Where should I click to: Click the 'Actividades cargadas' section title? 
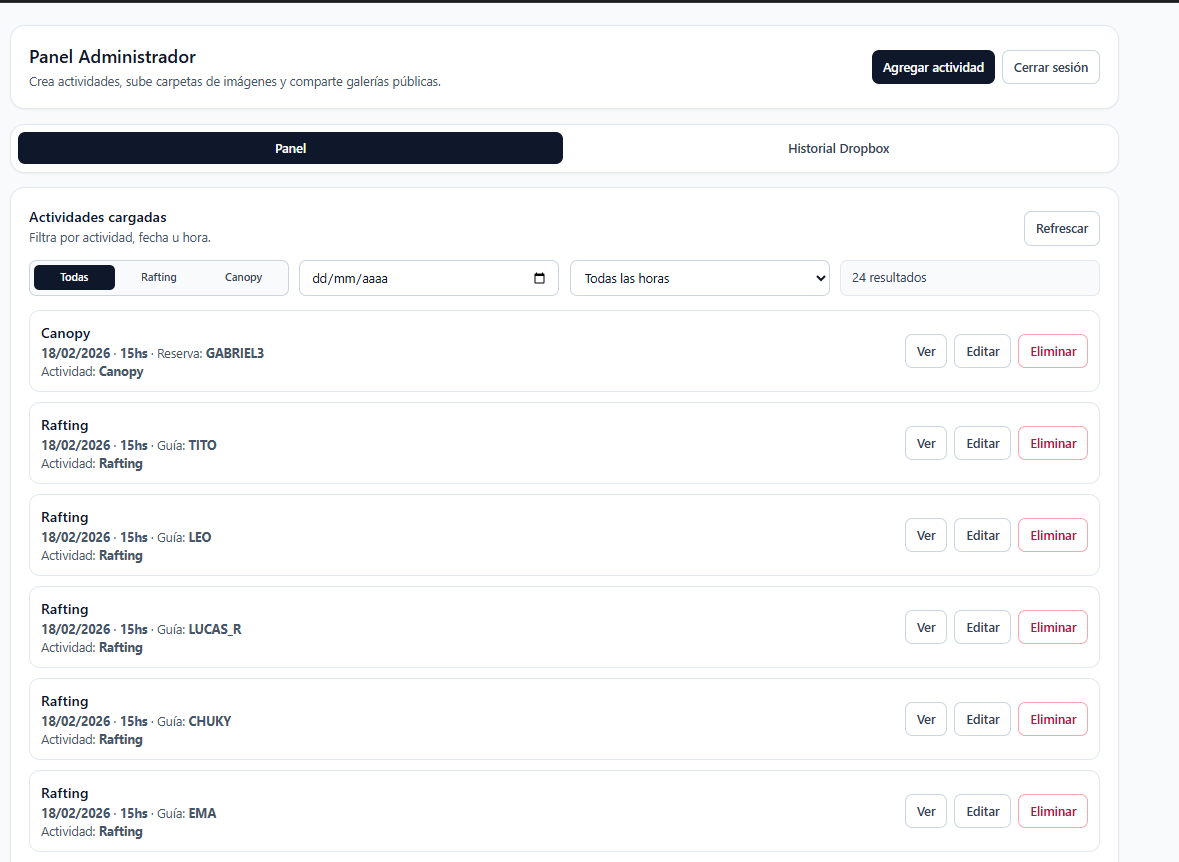[x=98, y=217]
